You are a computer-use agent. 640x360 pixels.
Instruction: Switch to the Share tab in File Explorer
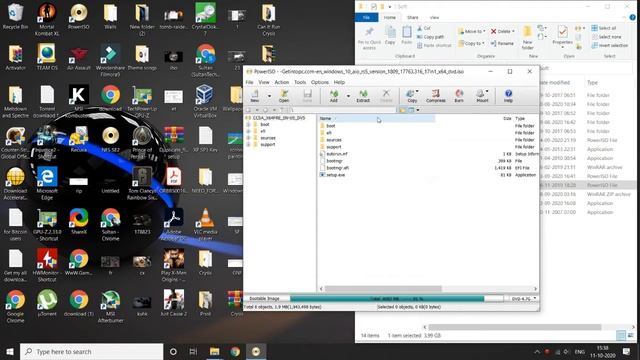click(x=413, y=18)
